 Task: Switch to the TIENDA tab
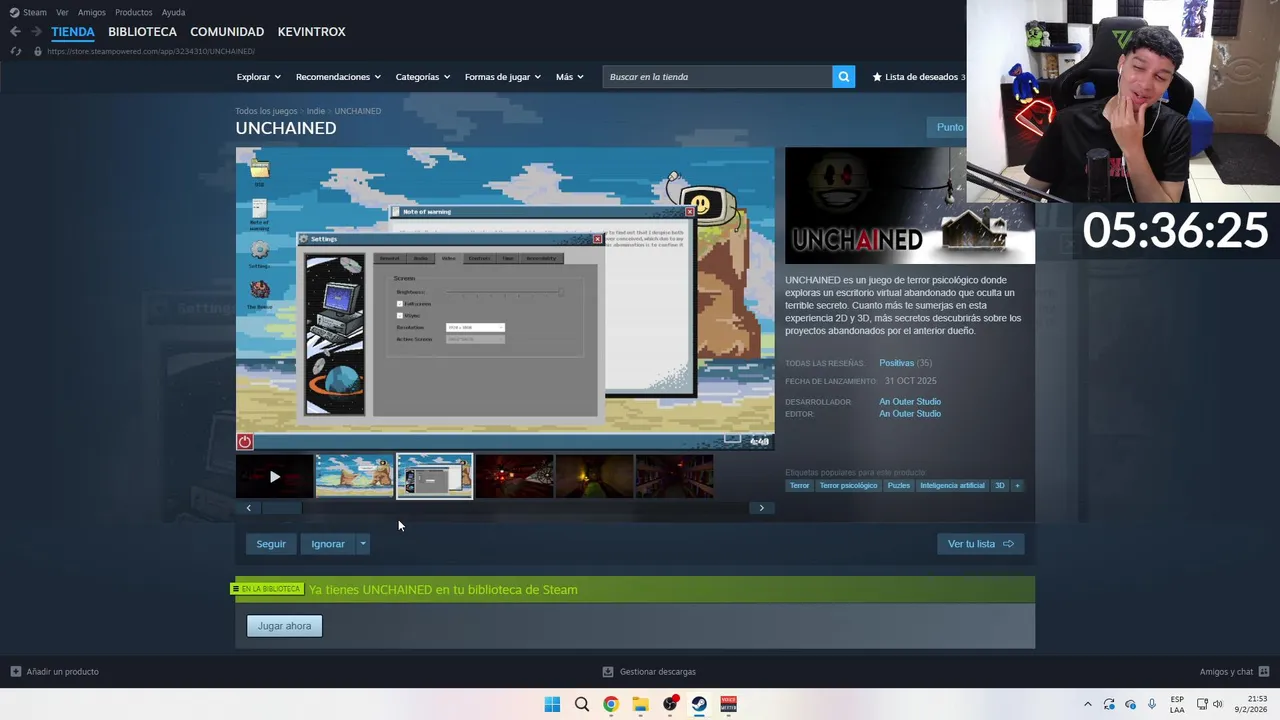pos(73,32)
